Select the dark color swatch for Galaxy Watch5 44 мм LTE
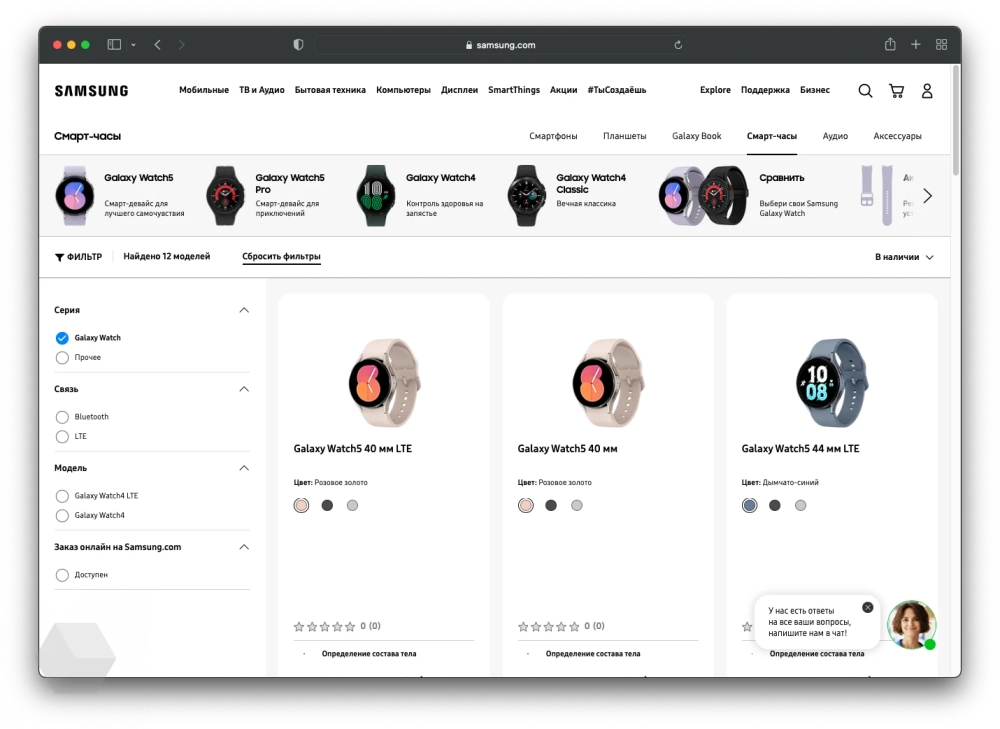The height and width of the screenshot is (729, 1000). (x=775, y=506)
